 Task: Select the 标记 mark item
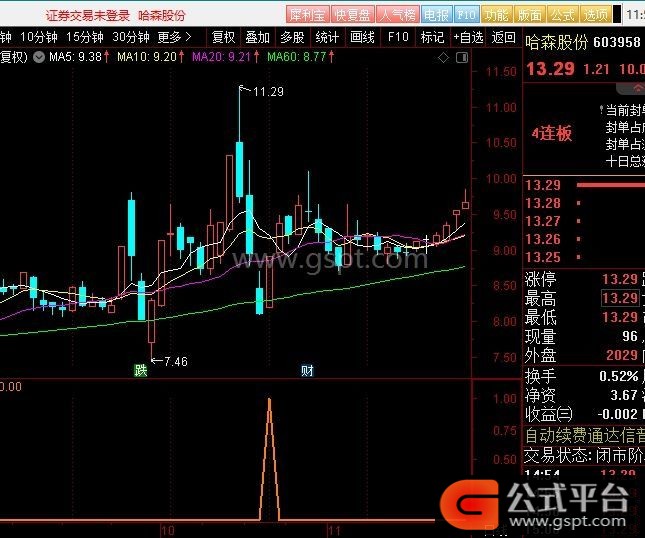click(x=432, y=37)
